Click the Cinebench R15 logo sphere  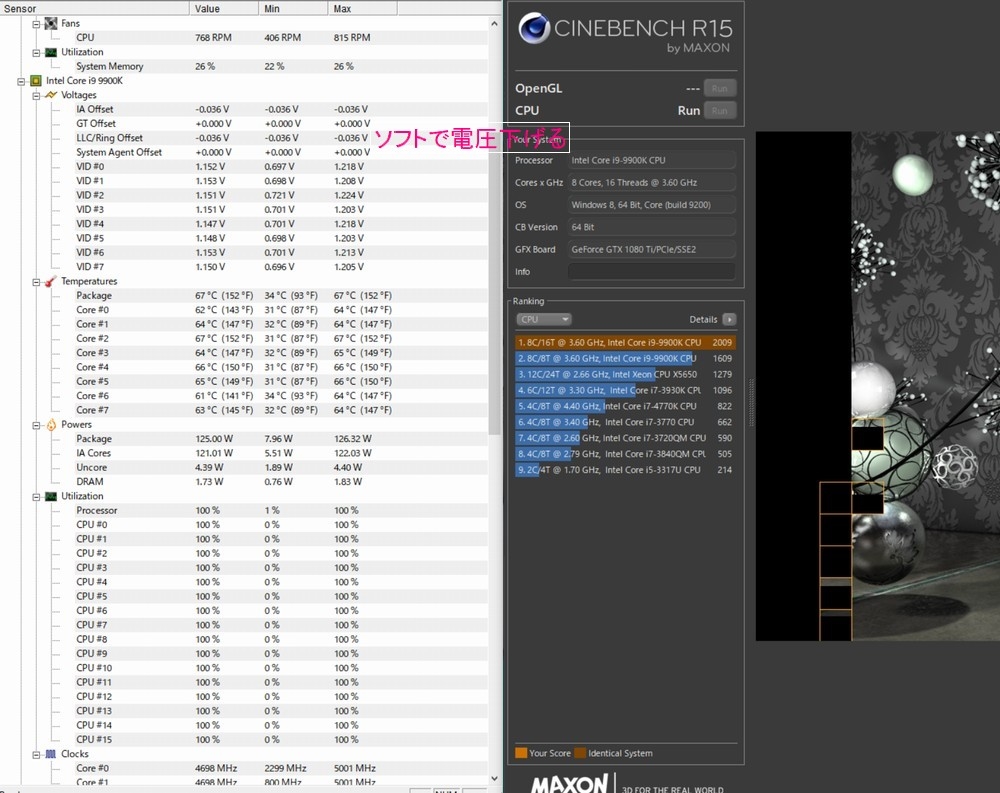pyautogui.click(x=534, y=28)
